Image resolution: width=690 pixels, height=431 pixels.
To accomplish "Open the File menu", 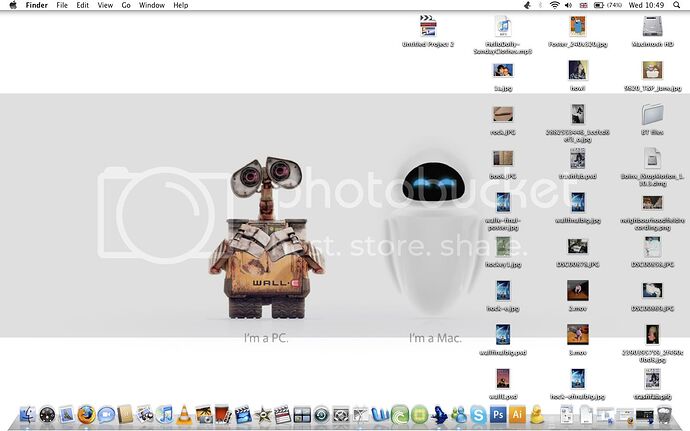I will click(62, 6).
